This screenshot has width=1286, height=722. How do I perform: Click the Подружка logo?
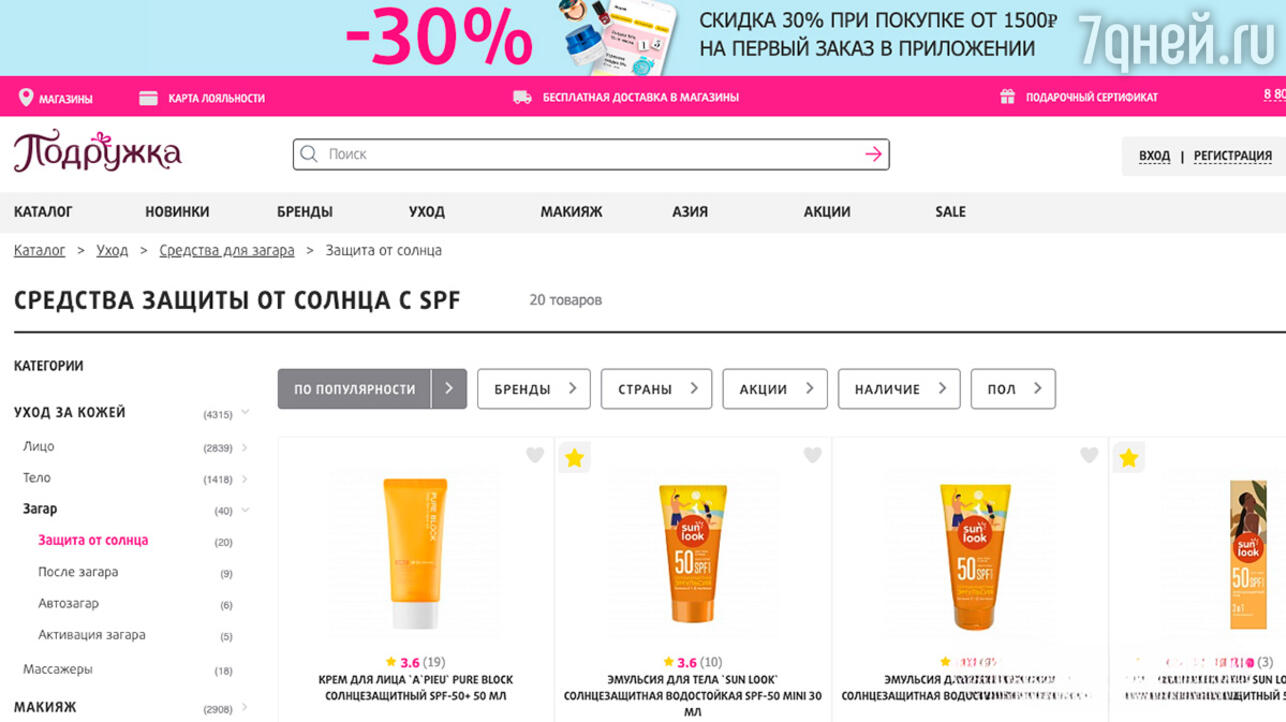pyautogui.click(x=97, y=152)
